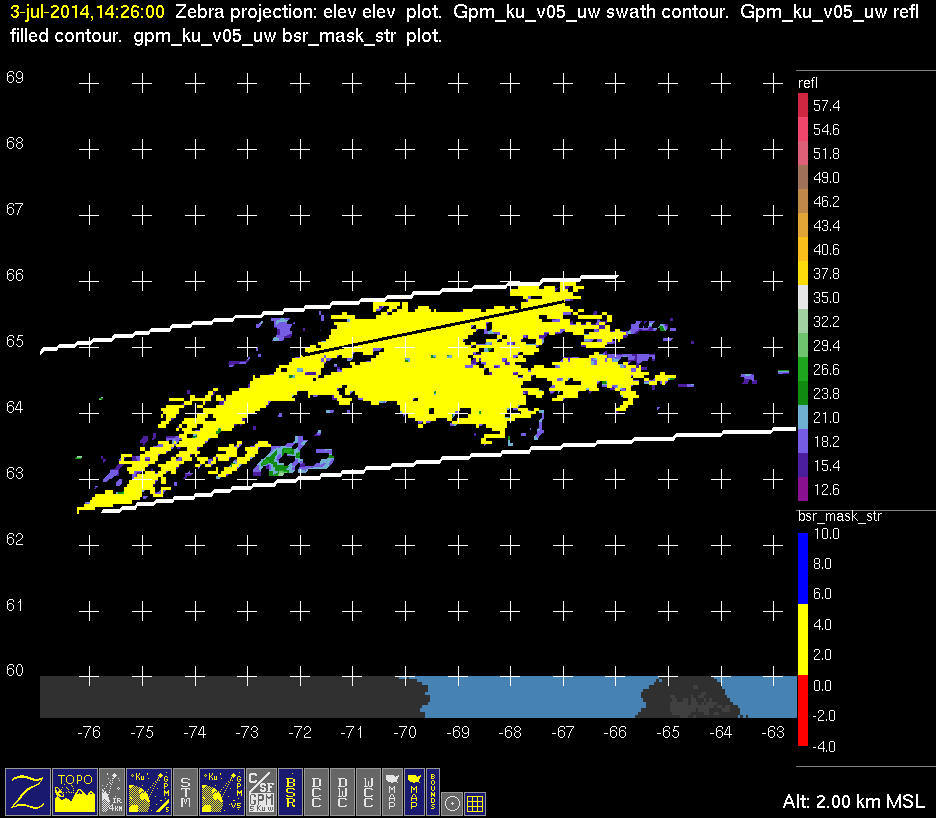936x818 pixels.
Task: Click the C/SF GPM Ku icon
Action: click(260, 791)
